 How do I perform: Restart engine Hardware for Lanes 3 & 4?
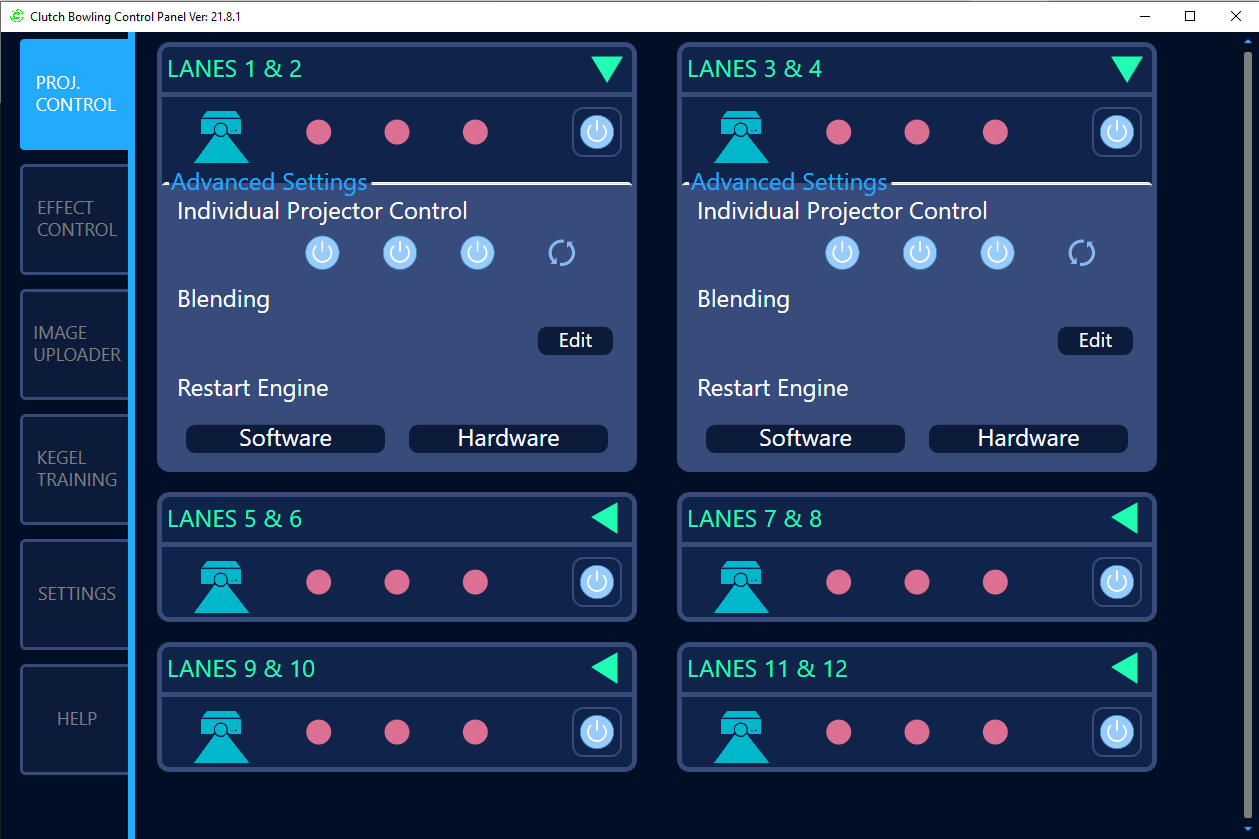(x=1028, y=438)
